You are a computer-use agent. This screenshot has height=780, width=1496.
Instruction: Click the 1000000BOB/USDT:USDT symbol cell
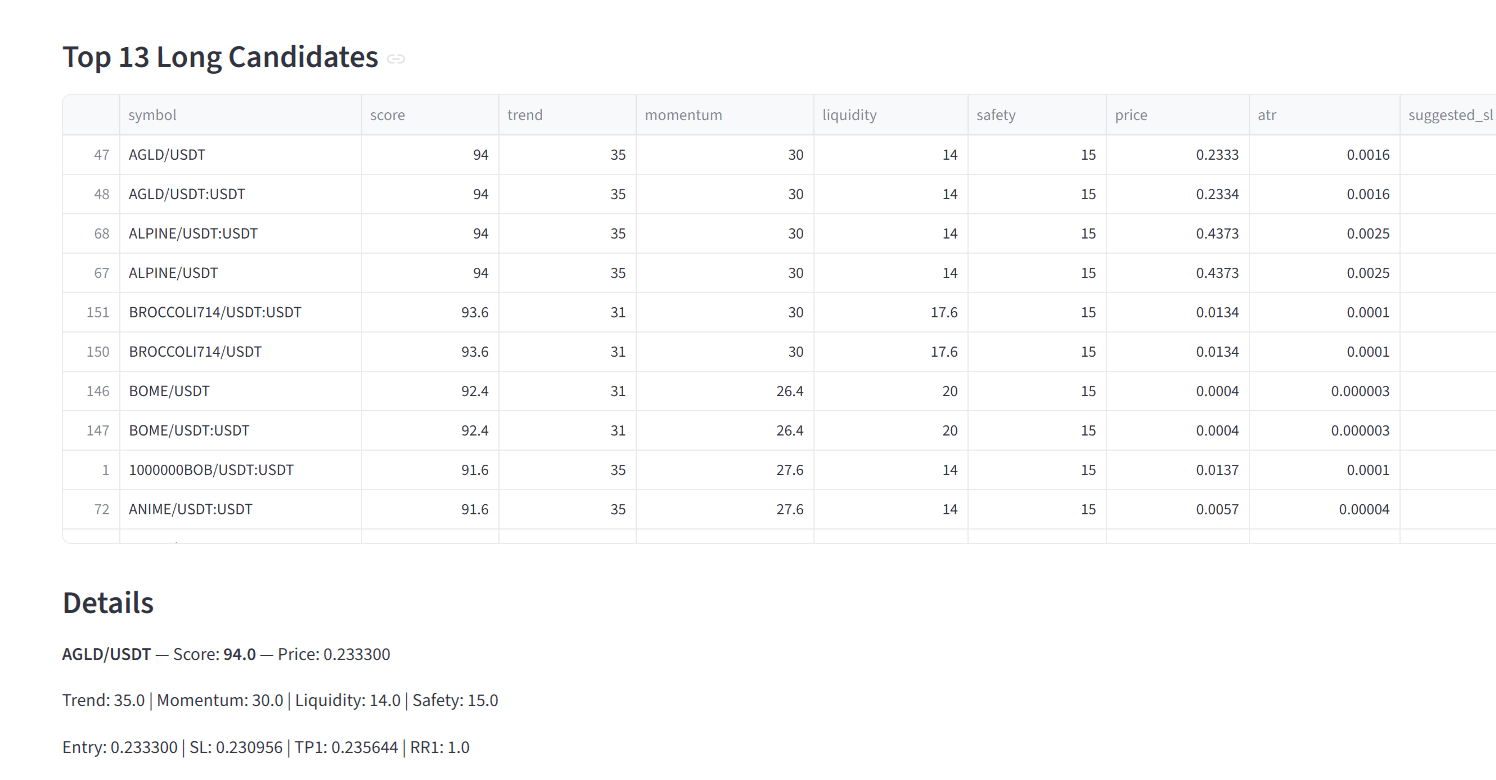coord(211,470)
